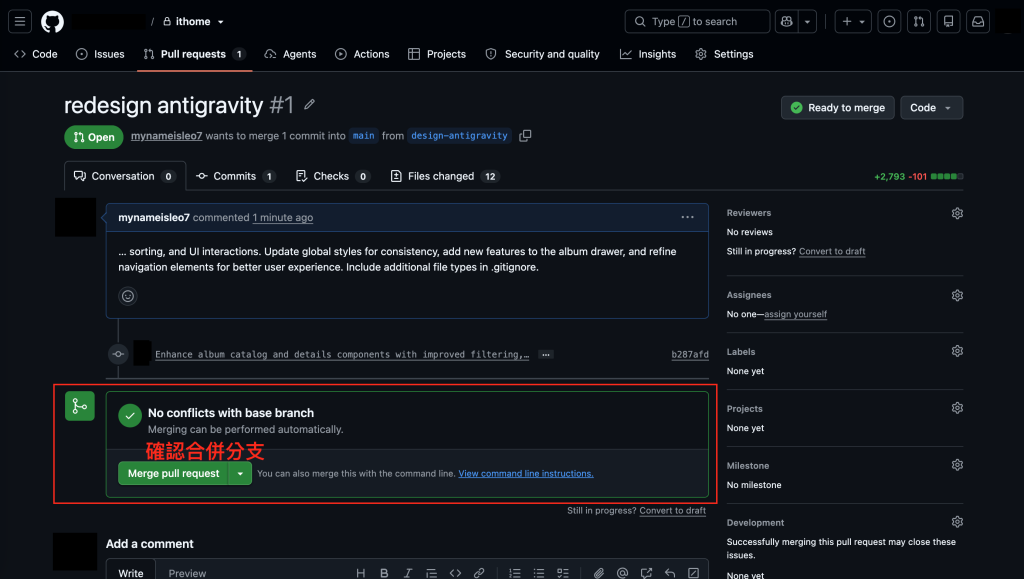
Task: Open Copilot chat icon in header
Action: click(x=787, y=22)
